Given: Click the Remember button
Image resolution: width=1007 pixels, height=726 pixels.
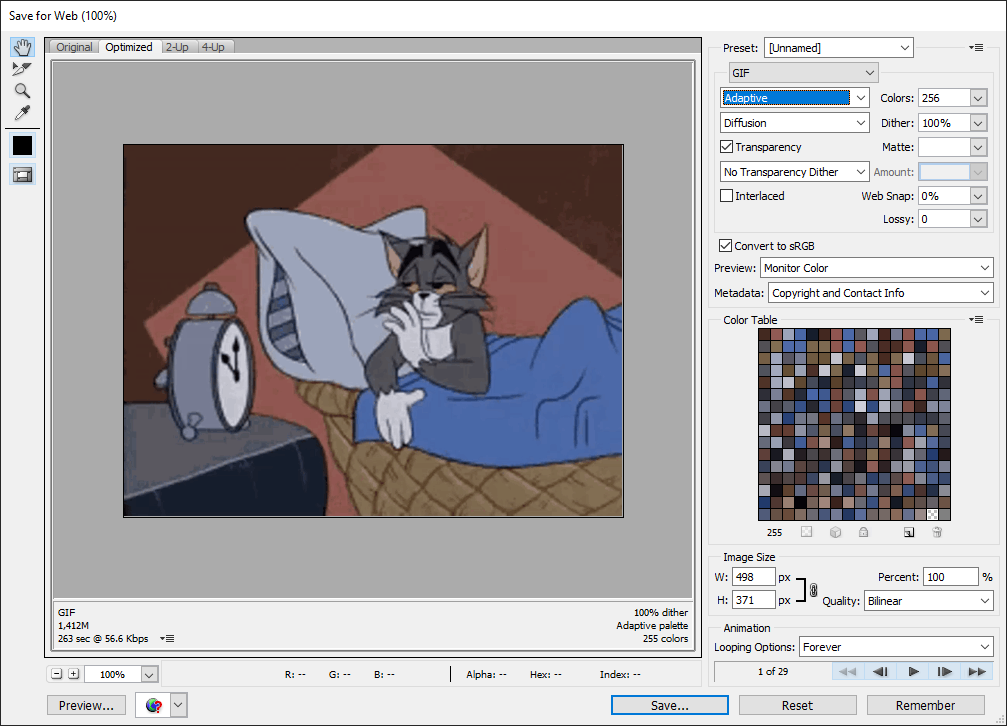Looking at the screenshot, I should coord(925,705).
